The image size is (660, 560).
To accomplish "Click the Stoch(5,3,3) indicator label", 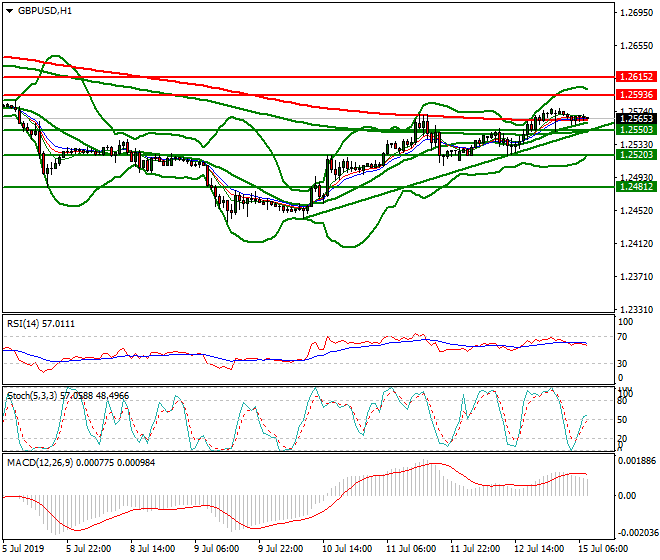I will 68,396.
